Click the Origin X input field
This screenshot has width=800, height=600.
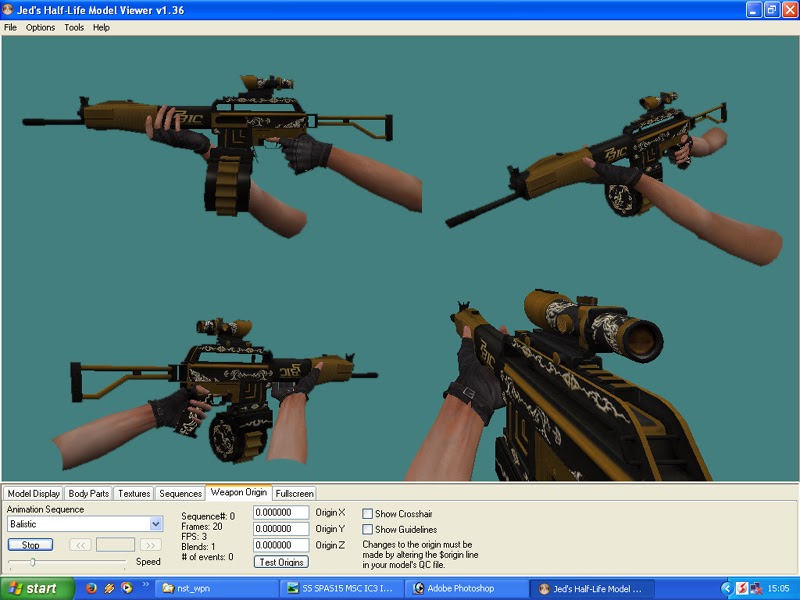click(281, 512)
